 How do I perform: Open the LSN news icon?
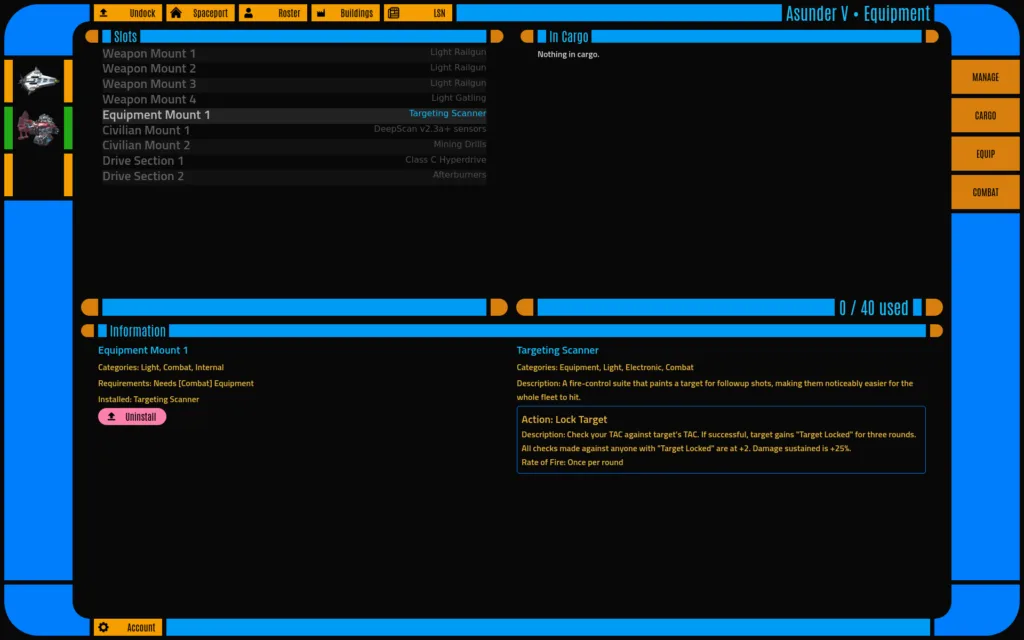pyautogui.click(x=393, y=13)
